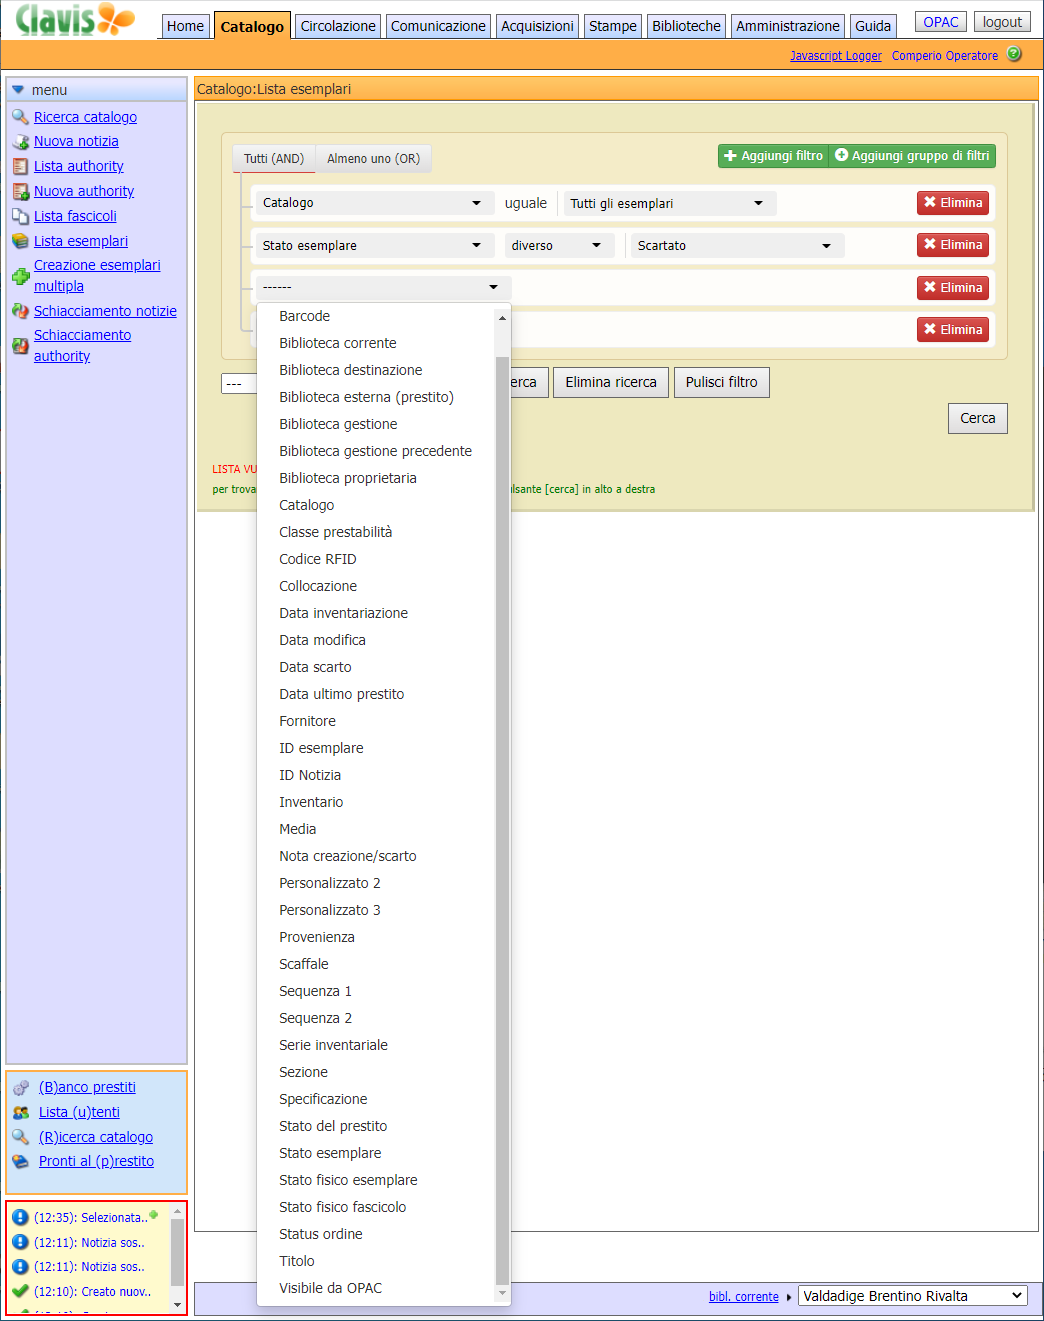Select Tutti (AND) filter mode
The image size is (1044, 1321).
(x=274, y=159)
